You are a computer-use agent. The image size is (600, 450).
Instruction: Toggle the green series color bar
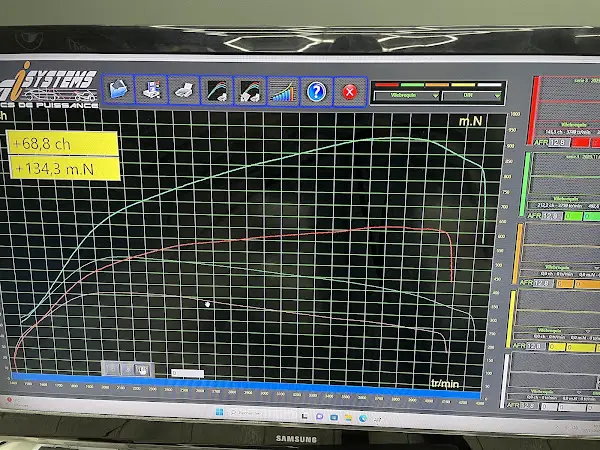click(525, 184)
